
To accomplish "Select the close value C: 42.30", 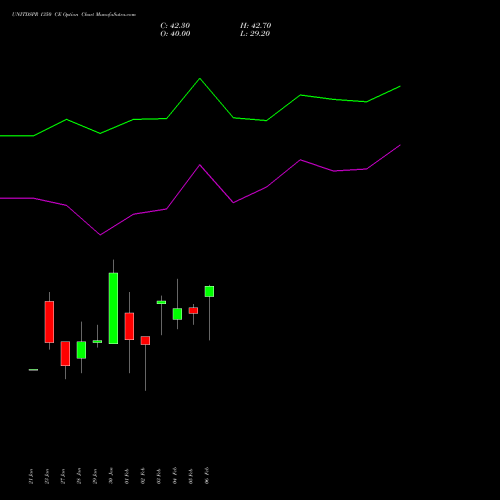I will tap(175, 26).
